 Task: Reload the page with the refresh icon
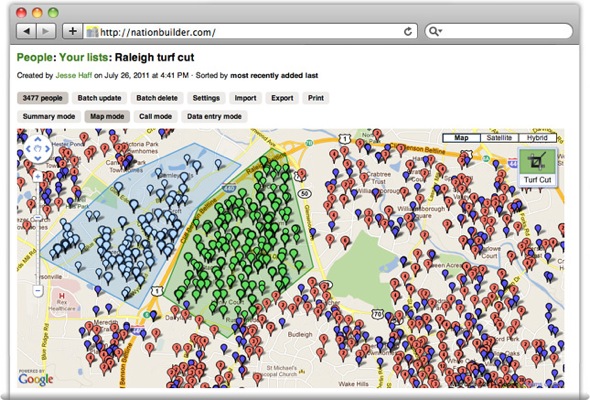[x=408, y=32]
